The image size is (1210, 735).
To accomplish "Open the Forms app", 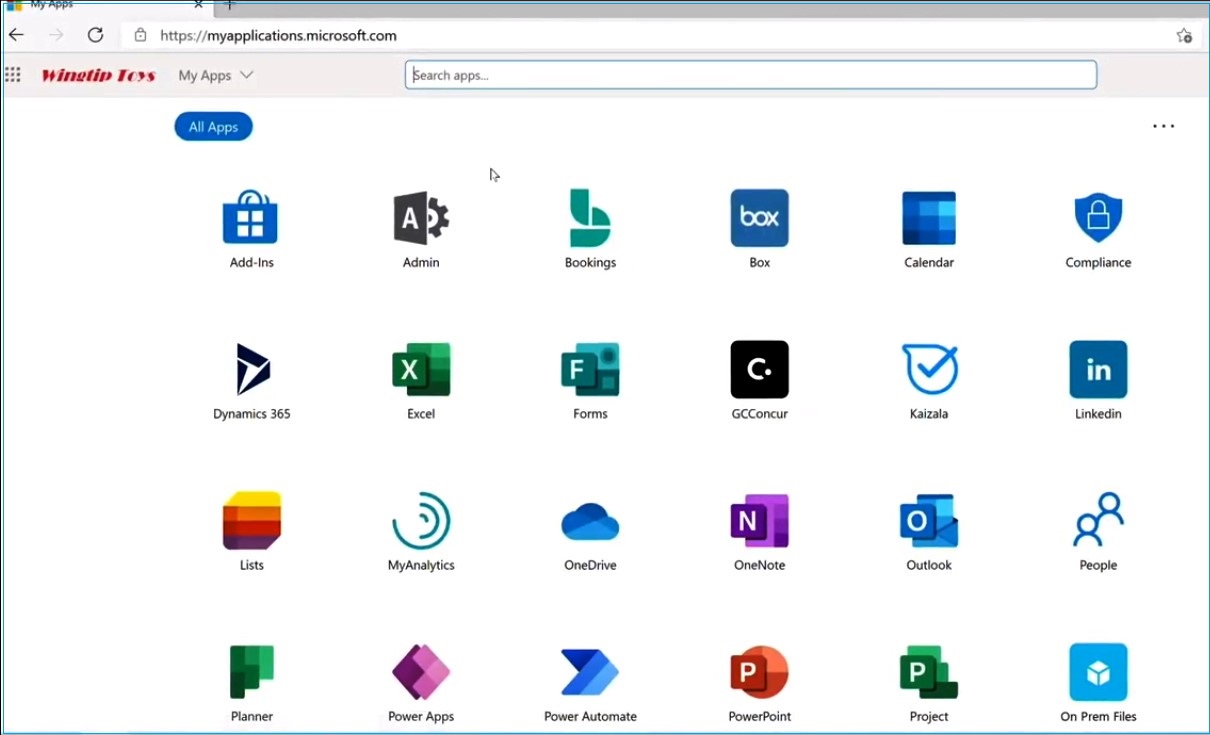I will (x=590, y=380).
